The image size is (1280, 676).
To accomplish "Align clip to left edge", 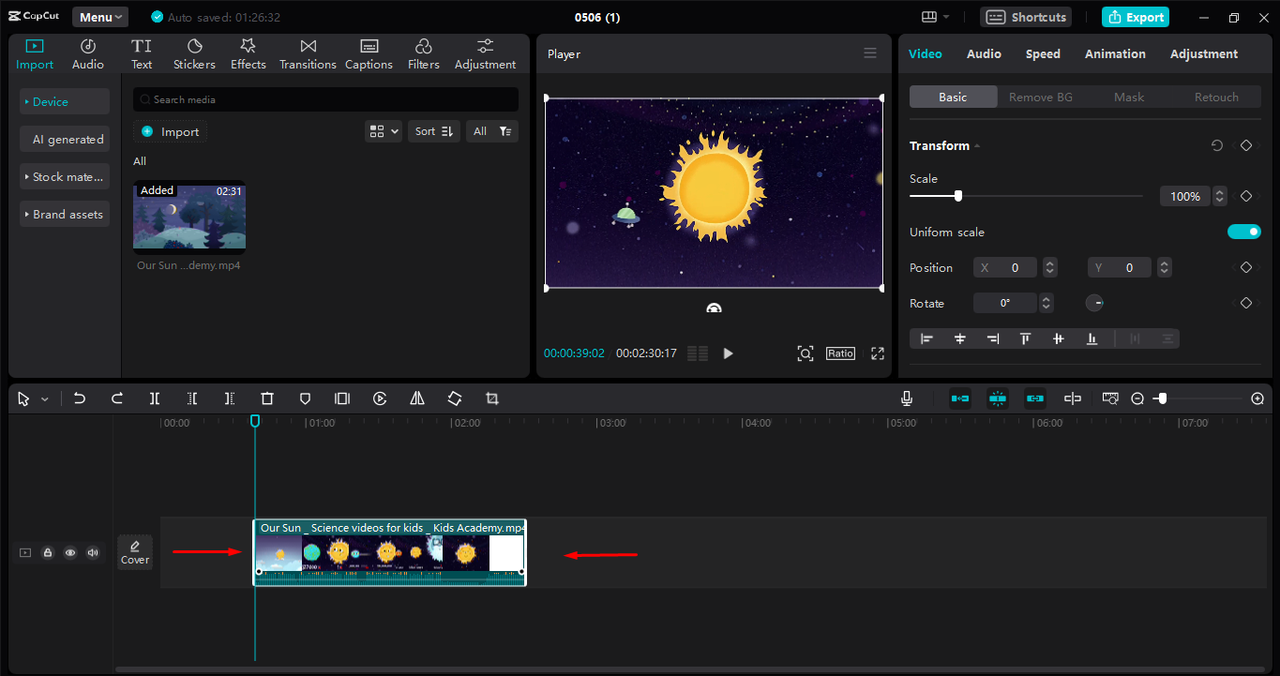I will pyautogui.click(x=927, y=339).
